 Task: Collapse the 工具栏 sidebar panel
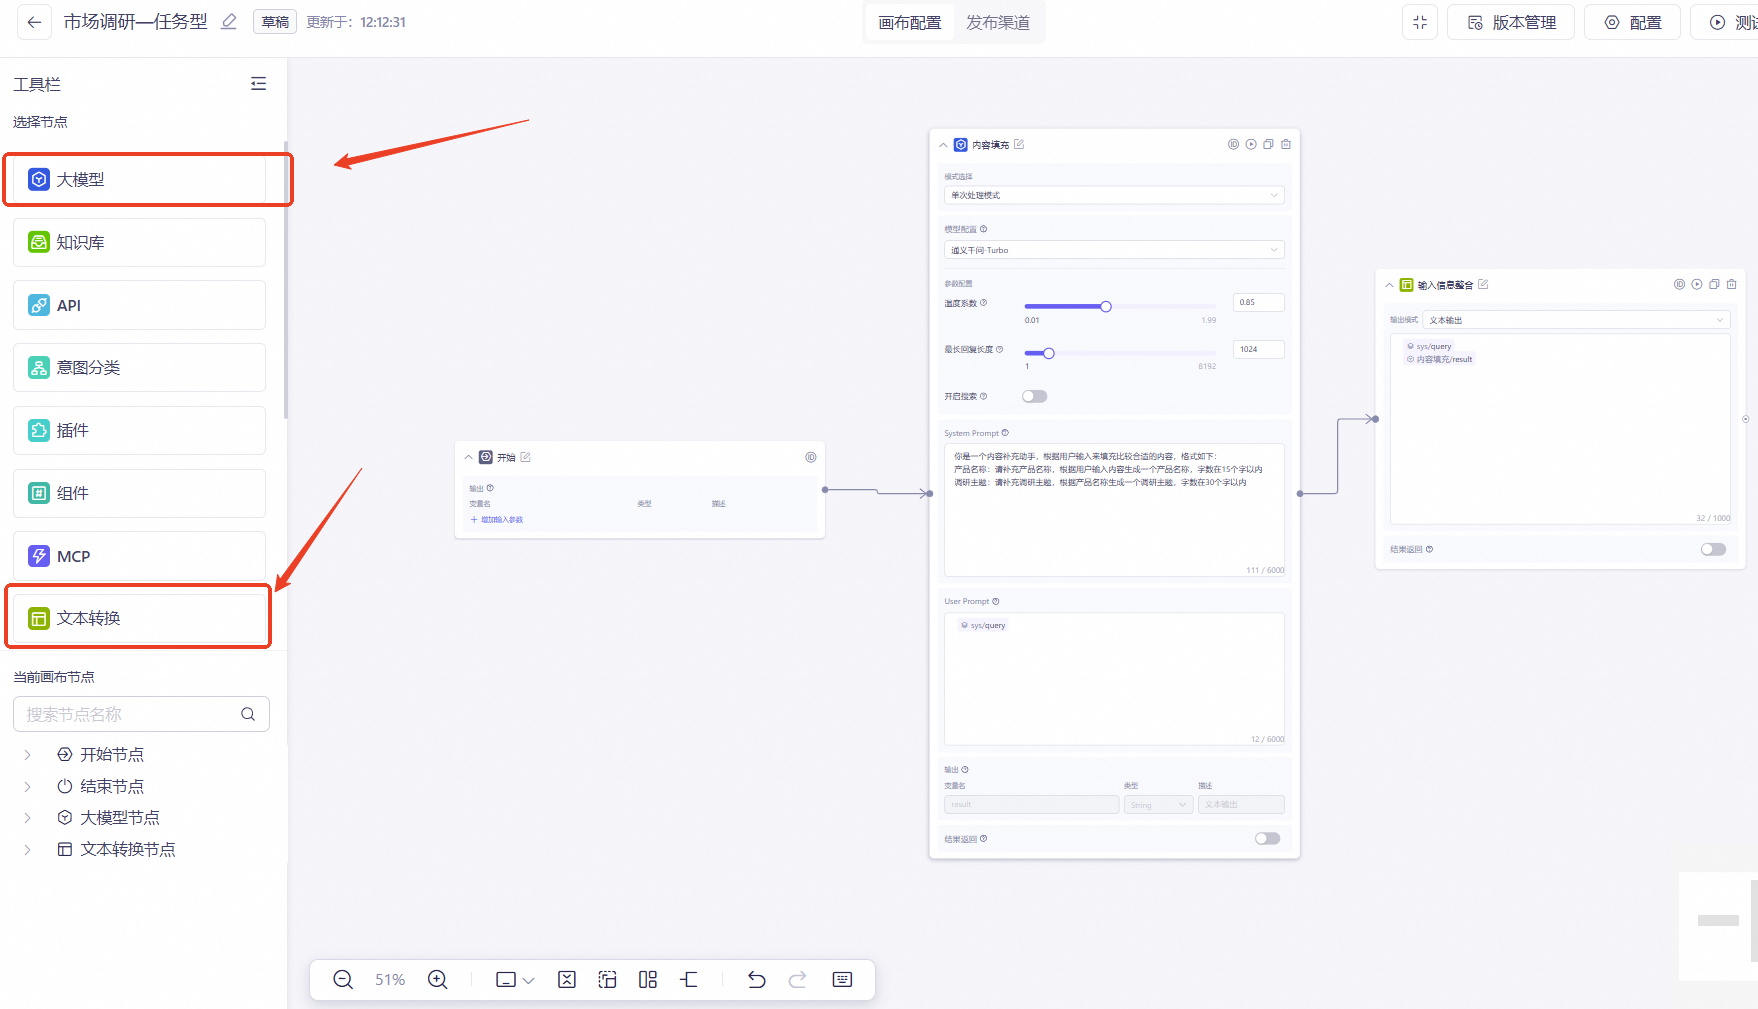[x=258, y=84]
